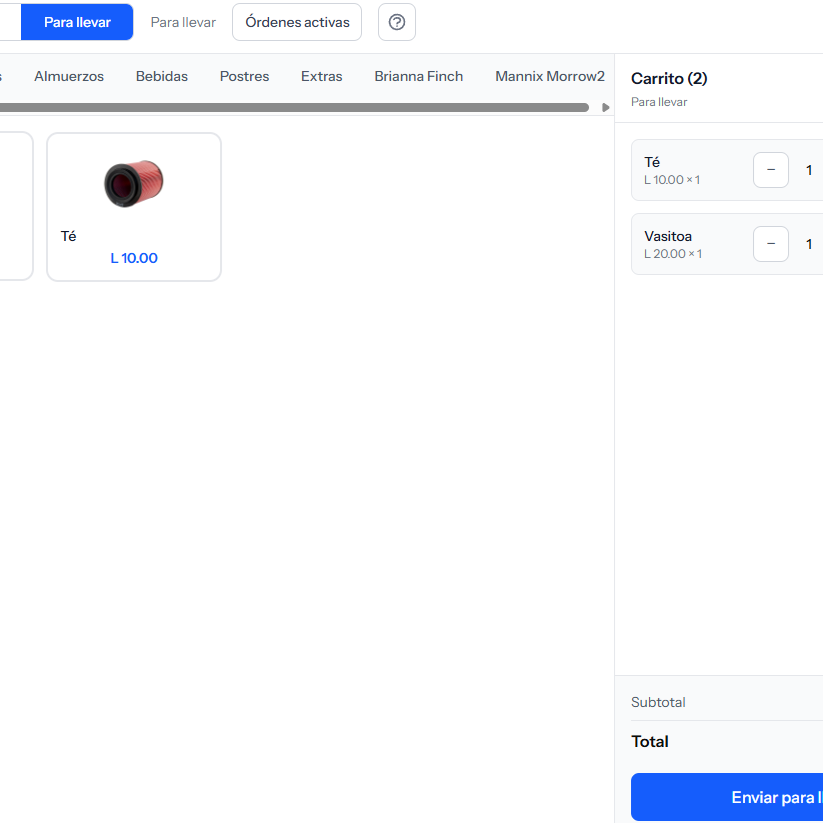The width and height of the screenshot is (823, 823).
Task: Click the category bar right scroll arrow
Action: coord(605,108)
